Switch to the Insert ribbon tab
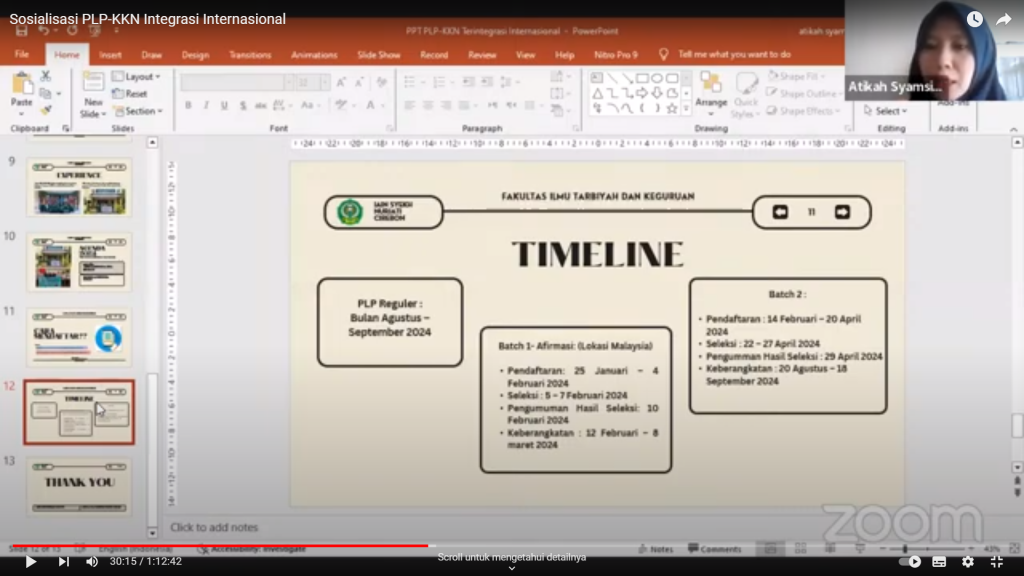 pos(110,55)
